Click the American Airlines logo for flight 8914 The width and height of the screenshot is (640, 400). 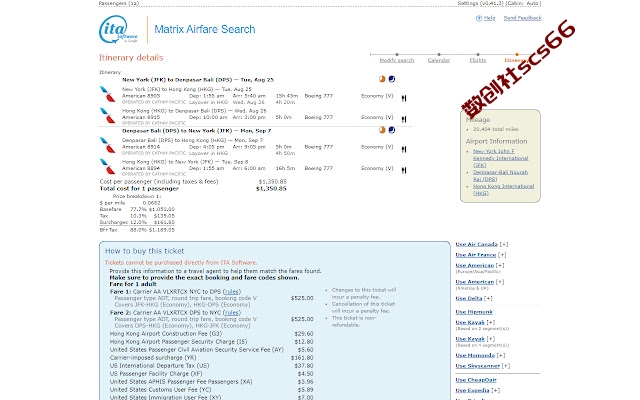(x=107, y=145)
